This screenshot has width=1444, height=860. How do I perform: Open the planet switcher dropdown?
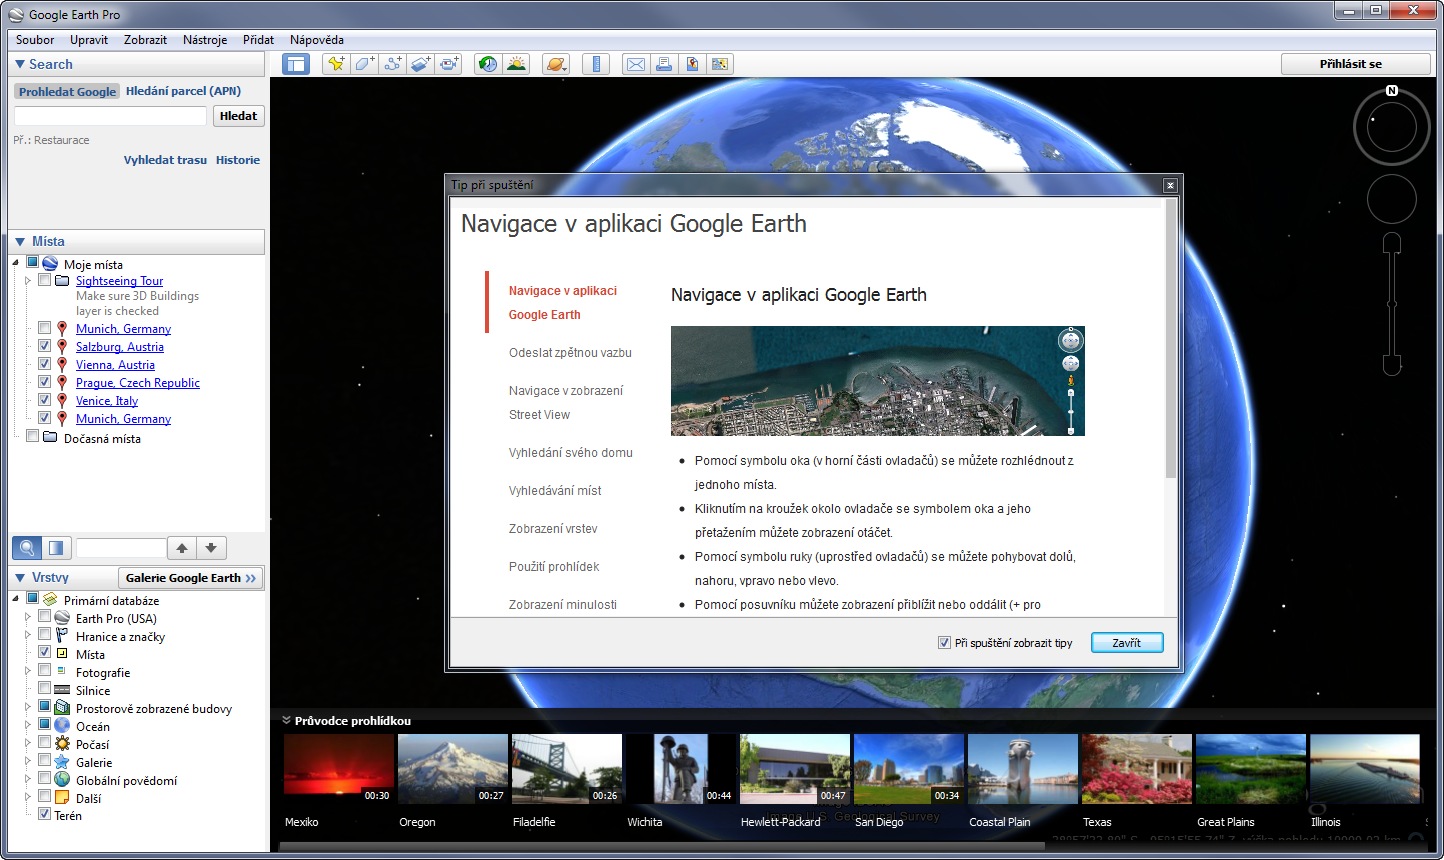(x=556, y=64)
